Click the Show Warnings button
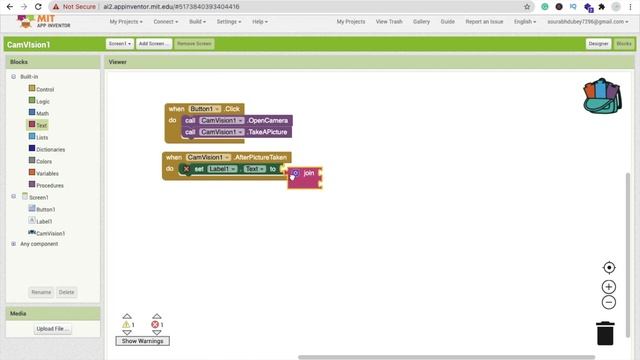The width and height of the screenshot is (640, 360). [x=142, y=341]
